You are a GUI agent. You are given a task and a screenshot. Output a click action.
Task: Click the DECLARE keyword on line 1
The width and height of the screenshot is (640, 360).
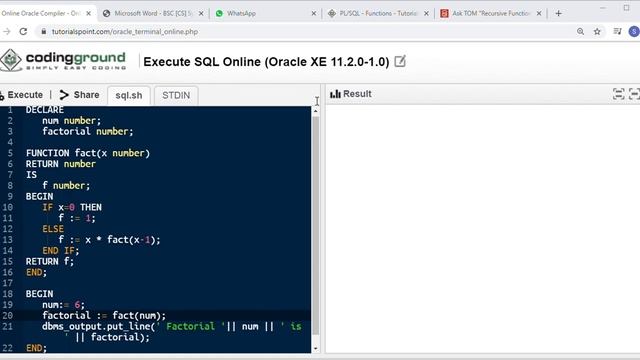45,110
